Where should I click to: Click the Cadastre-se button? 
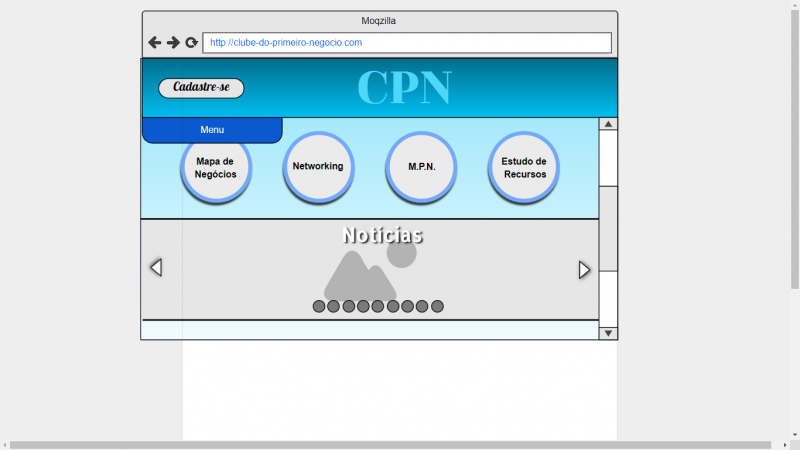coord(201,88)
